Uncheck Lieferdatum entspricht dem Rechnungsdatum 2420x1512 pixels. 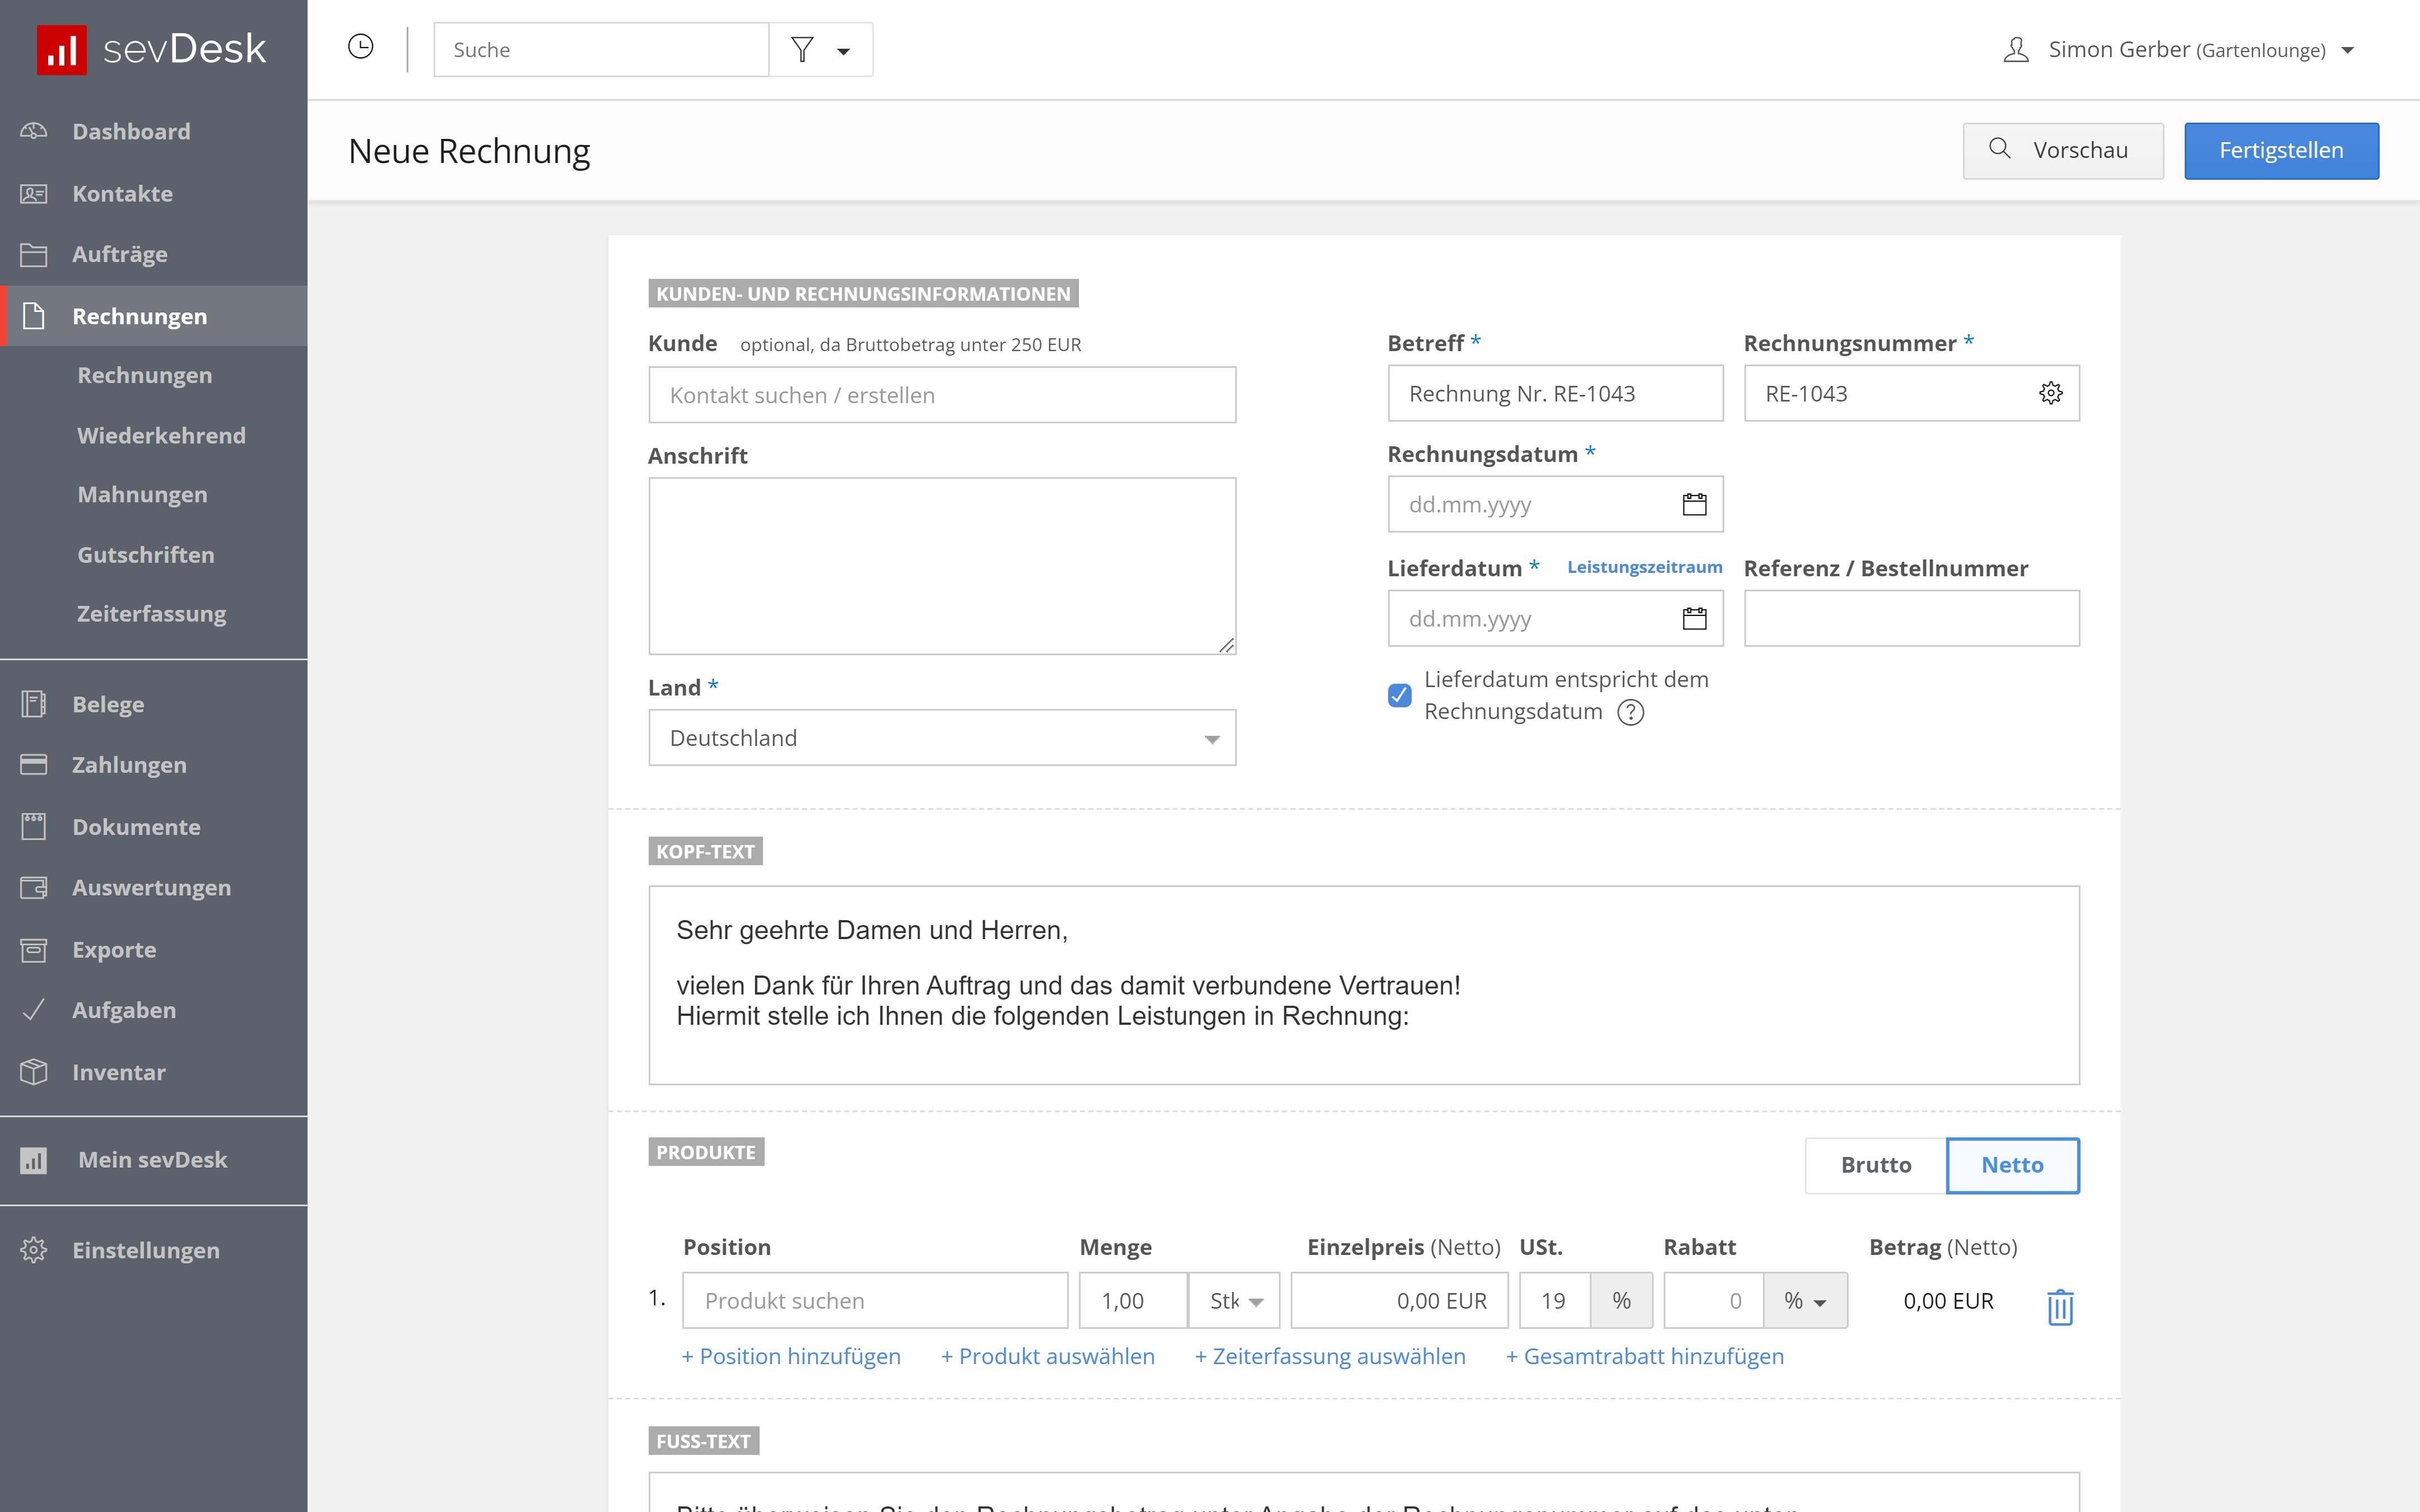tap(1399, 695)
